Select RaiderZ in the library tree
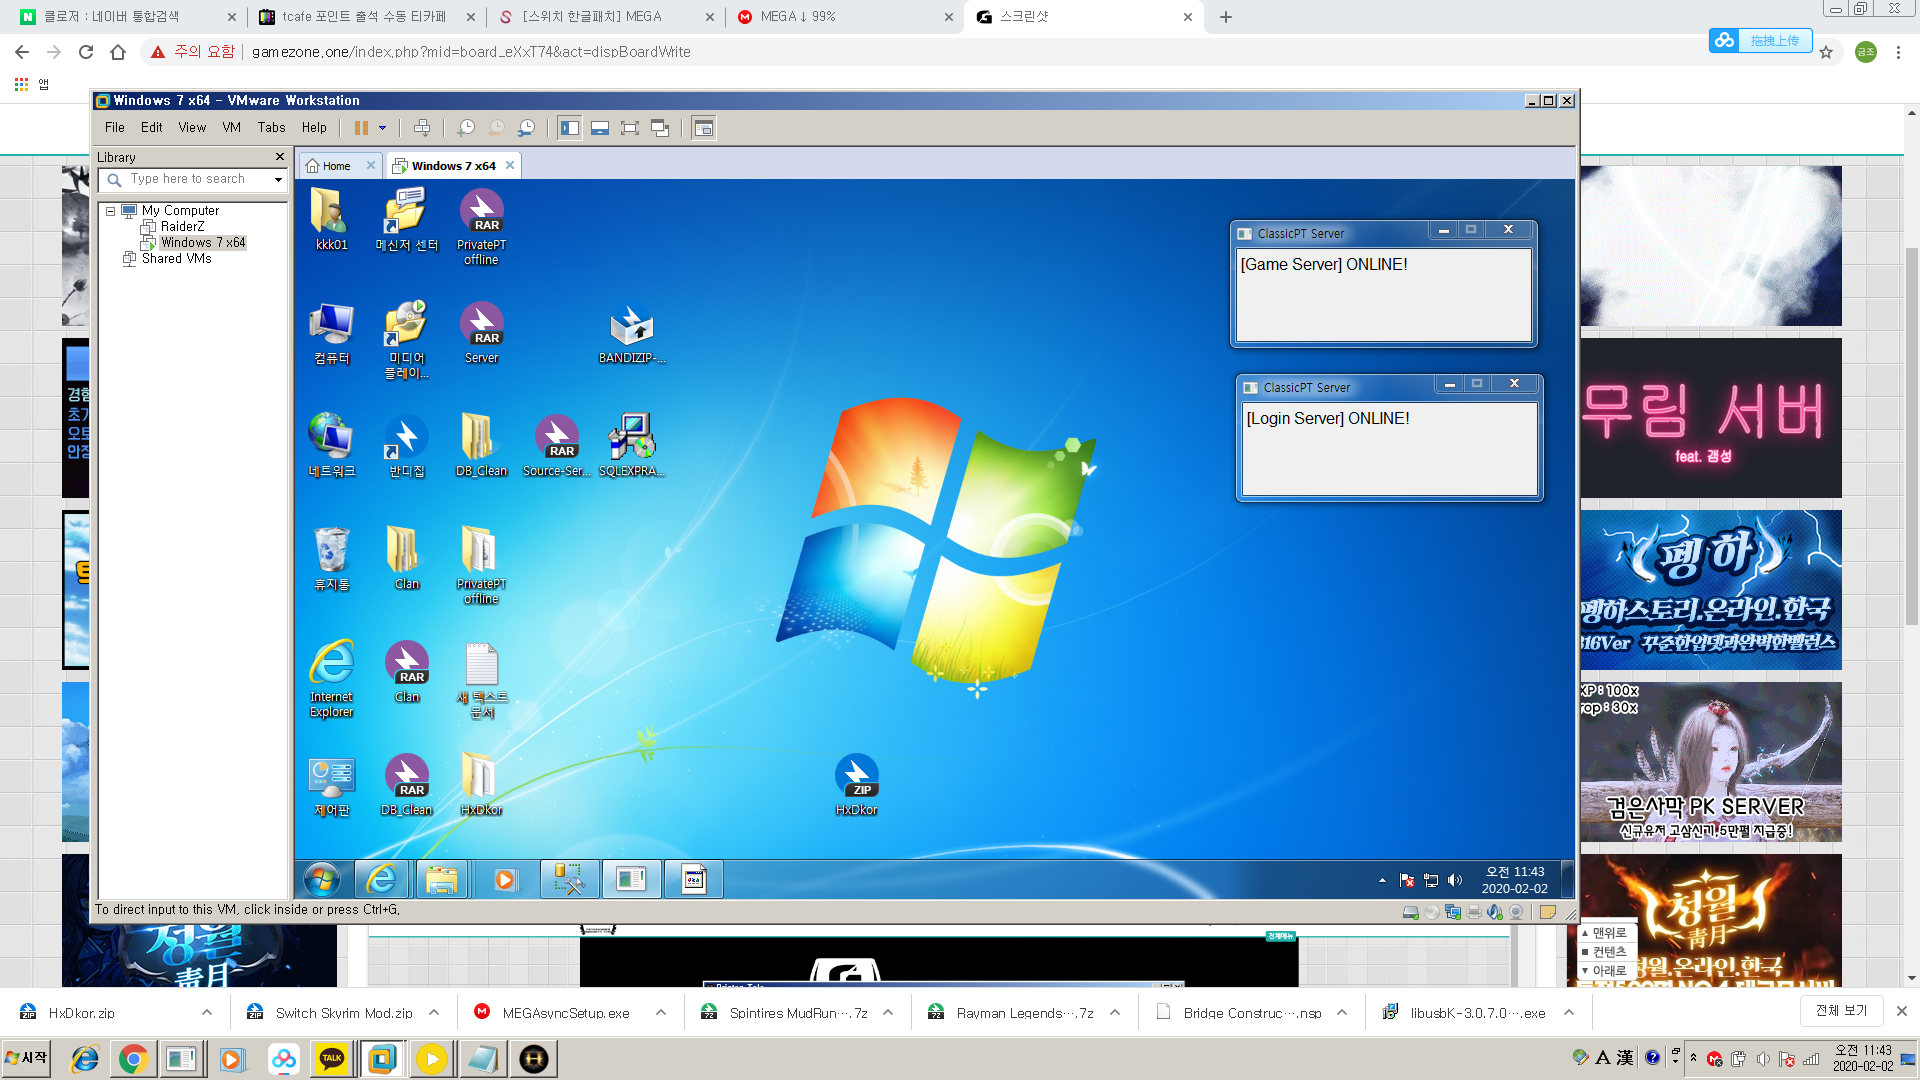Image resolution: width=1920 pixels, height=1080 pixels. [182, 227]
